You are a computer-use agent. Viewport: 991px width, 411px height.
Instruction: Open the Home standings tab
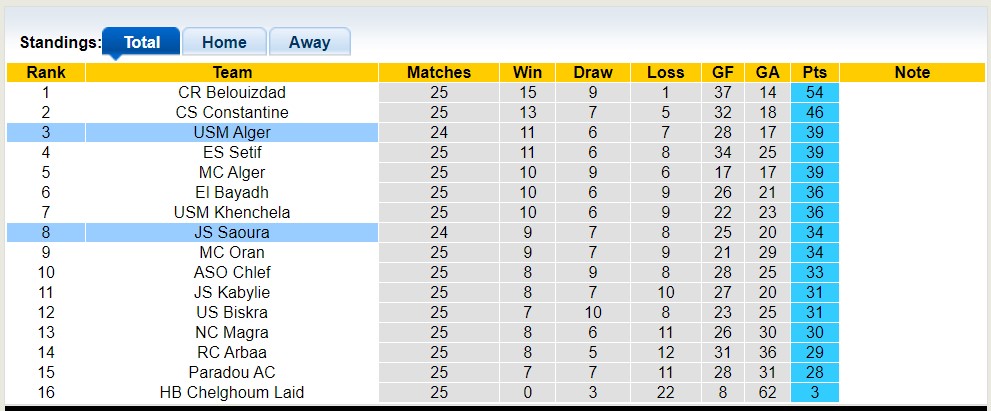tap(224, 42)
